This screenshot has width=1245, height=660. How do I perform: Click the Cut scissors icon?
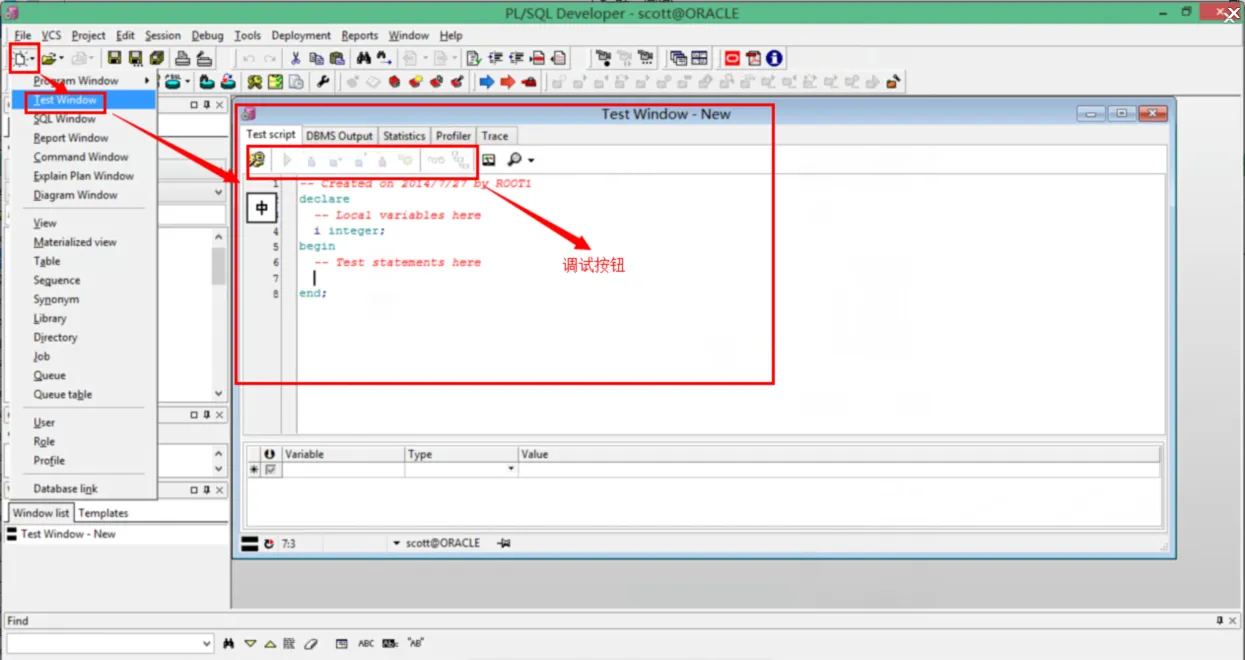[296, 58]
